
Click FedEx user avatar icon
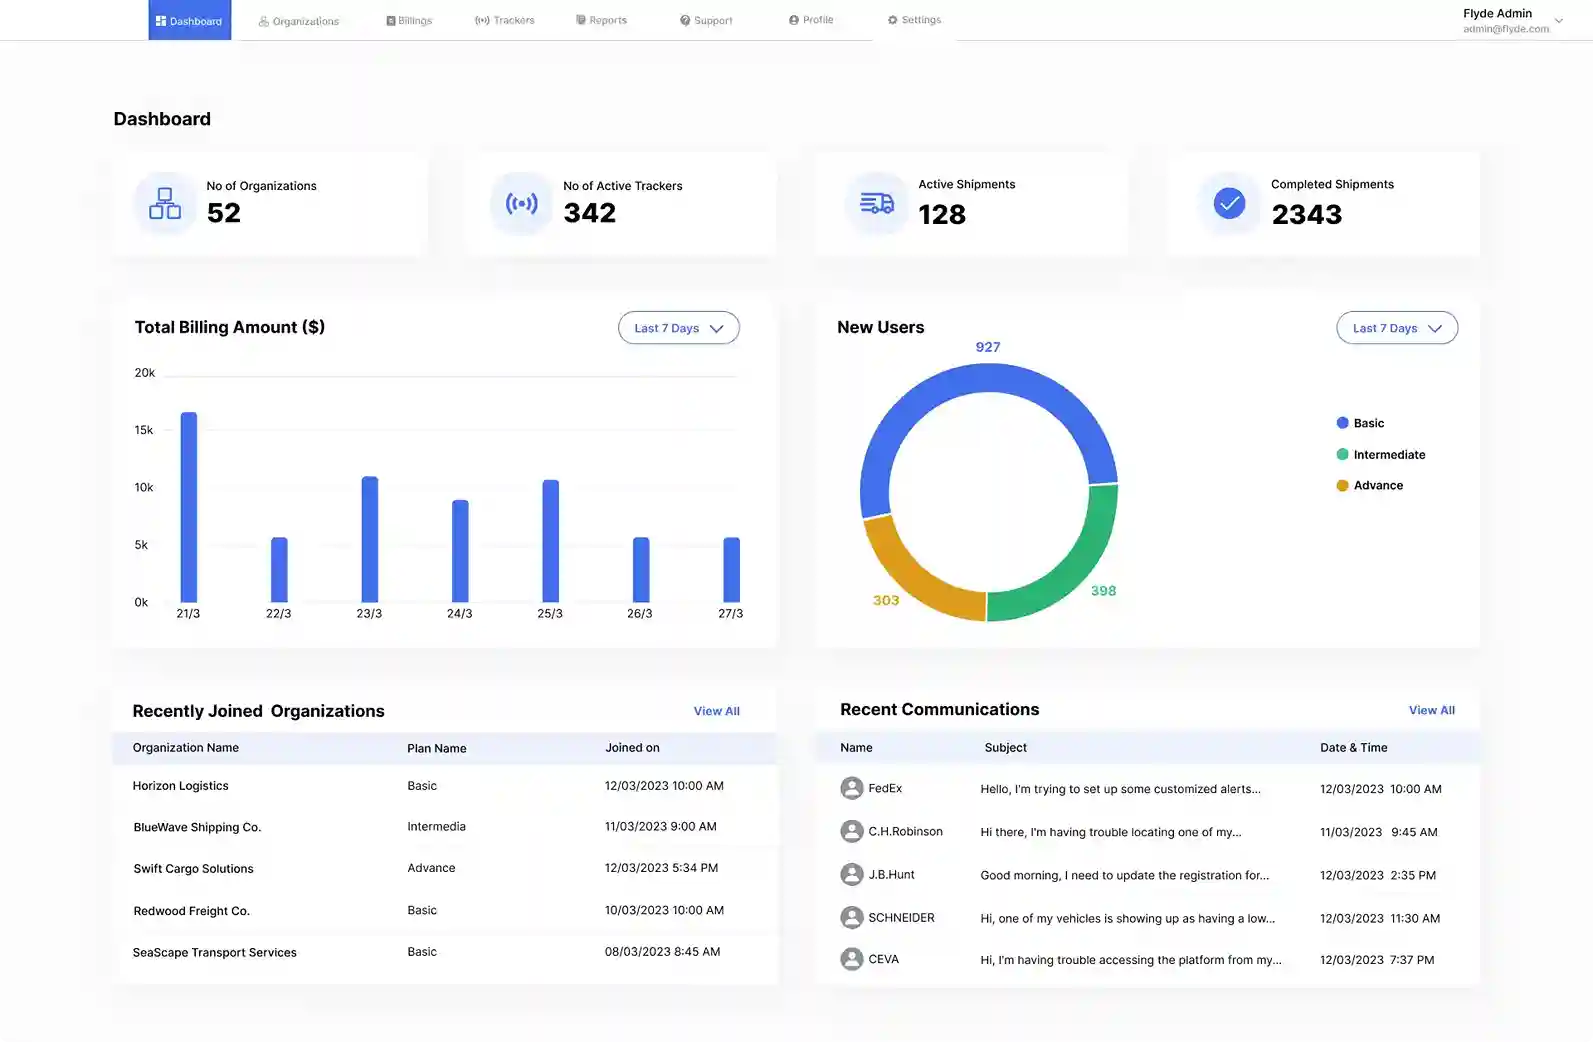coord(852,788)
